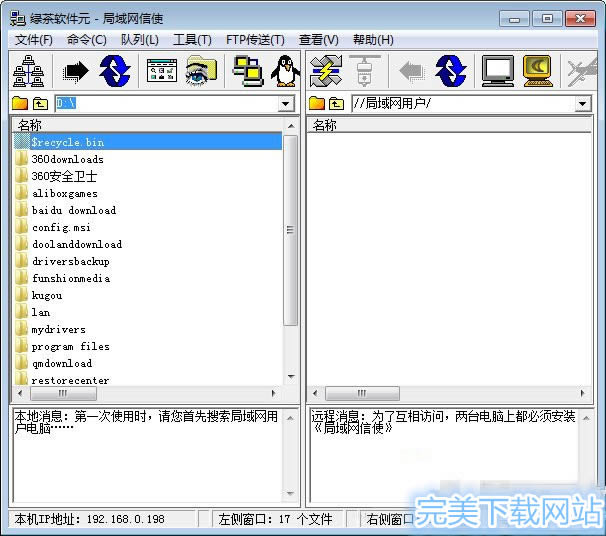Click the left pane up-folder icon
The image size is (606, 536).
[40, 104]
